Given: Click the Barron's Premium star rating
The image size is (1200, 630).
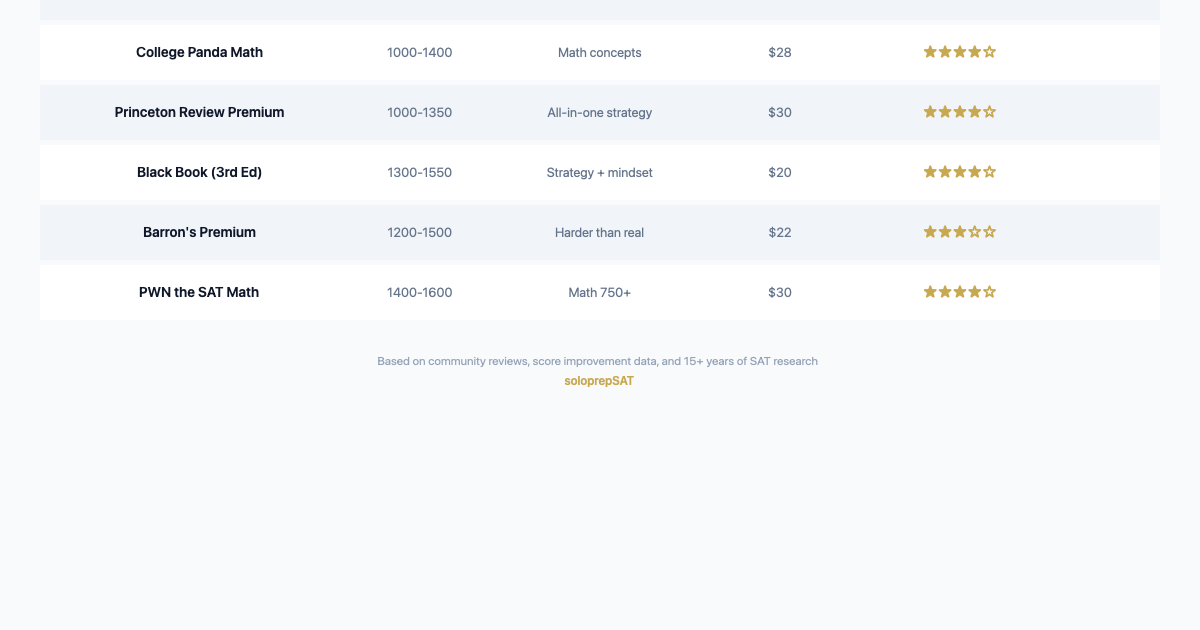Looking at the screenshot, I should (960, 232).
